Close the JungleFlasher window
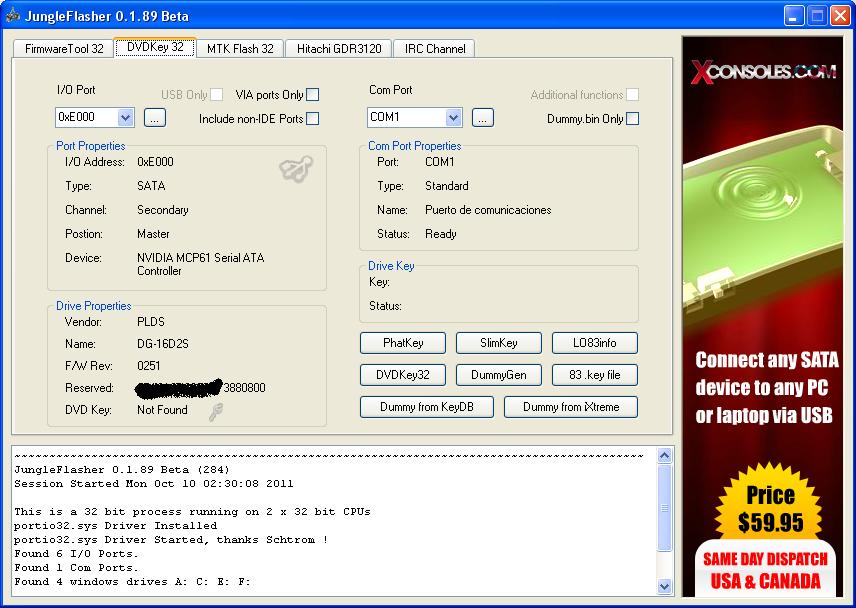 point(840,16)
